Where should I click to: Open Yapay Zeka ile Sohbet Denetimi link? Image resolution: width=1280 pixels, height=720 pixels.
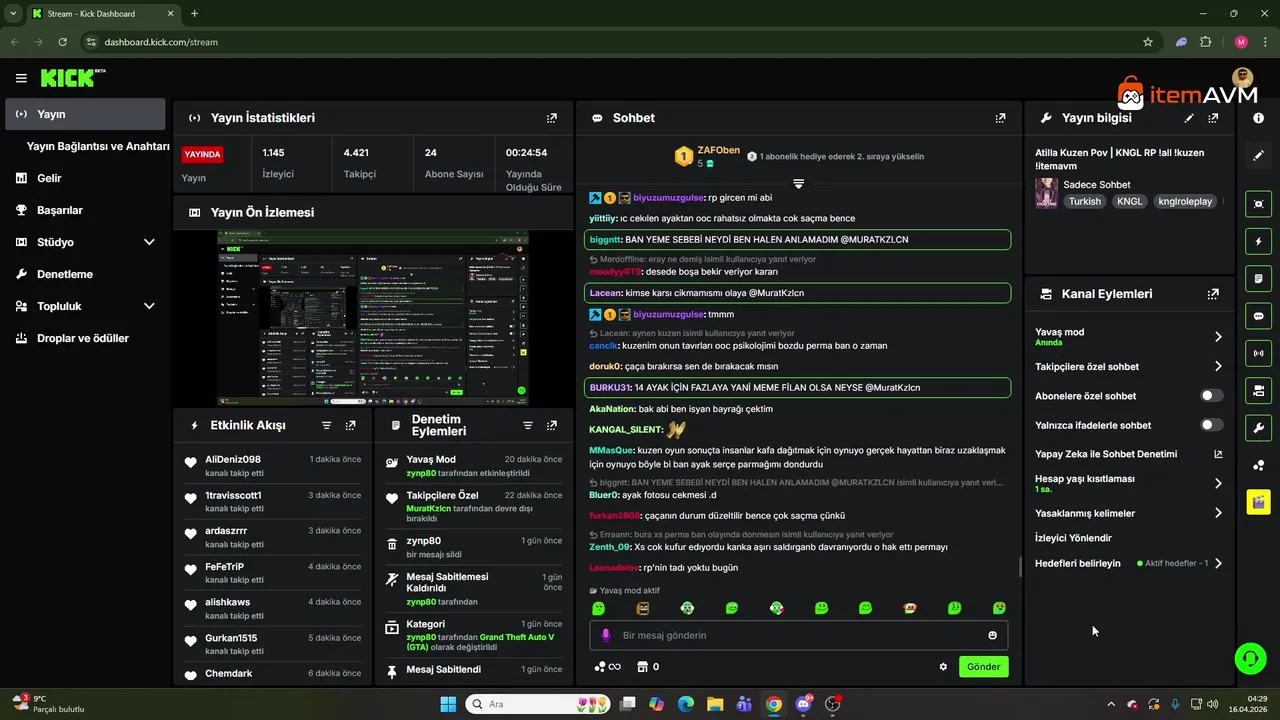click(1128, 454)
